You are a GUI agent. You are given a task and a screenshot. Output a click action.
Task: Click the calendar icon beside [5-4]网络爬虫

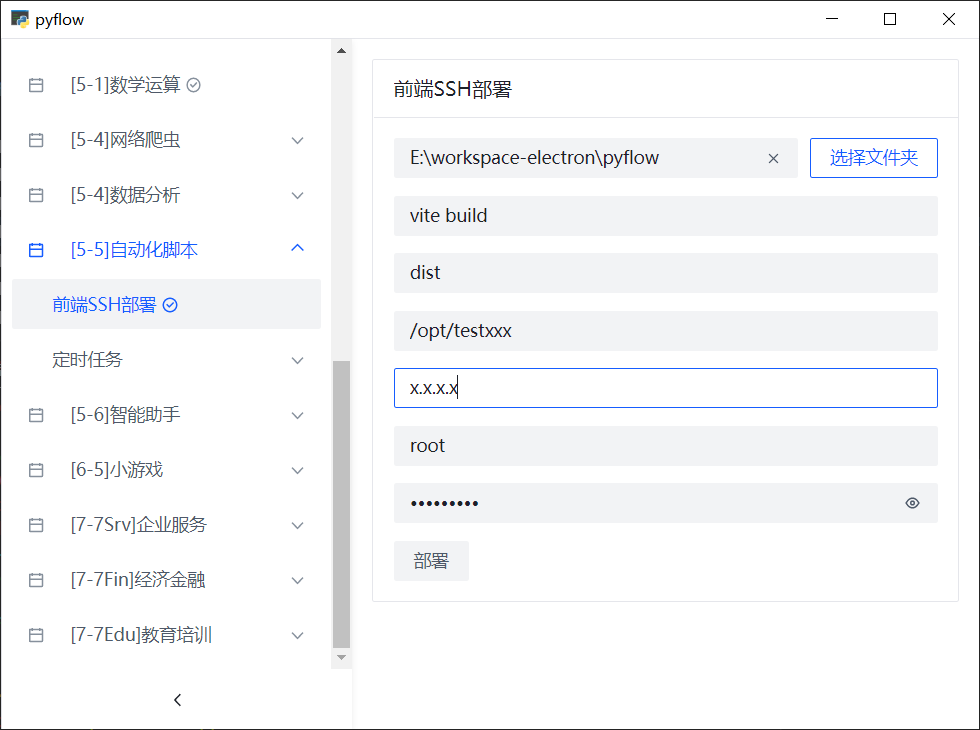pyautogui.click(x=36, y=141)
